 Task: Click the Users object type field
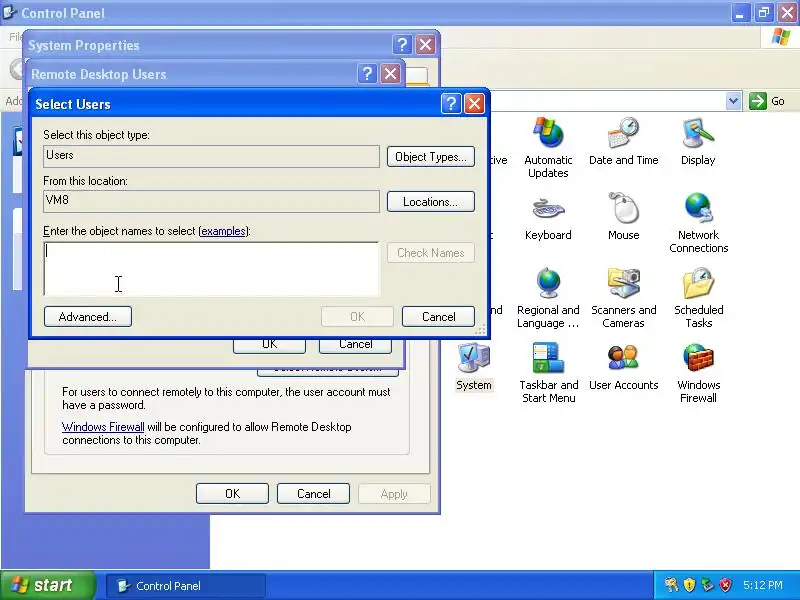click(x=211, y=156)
